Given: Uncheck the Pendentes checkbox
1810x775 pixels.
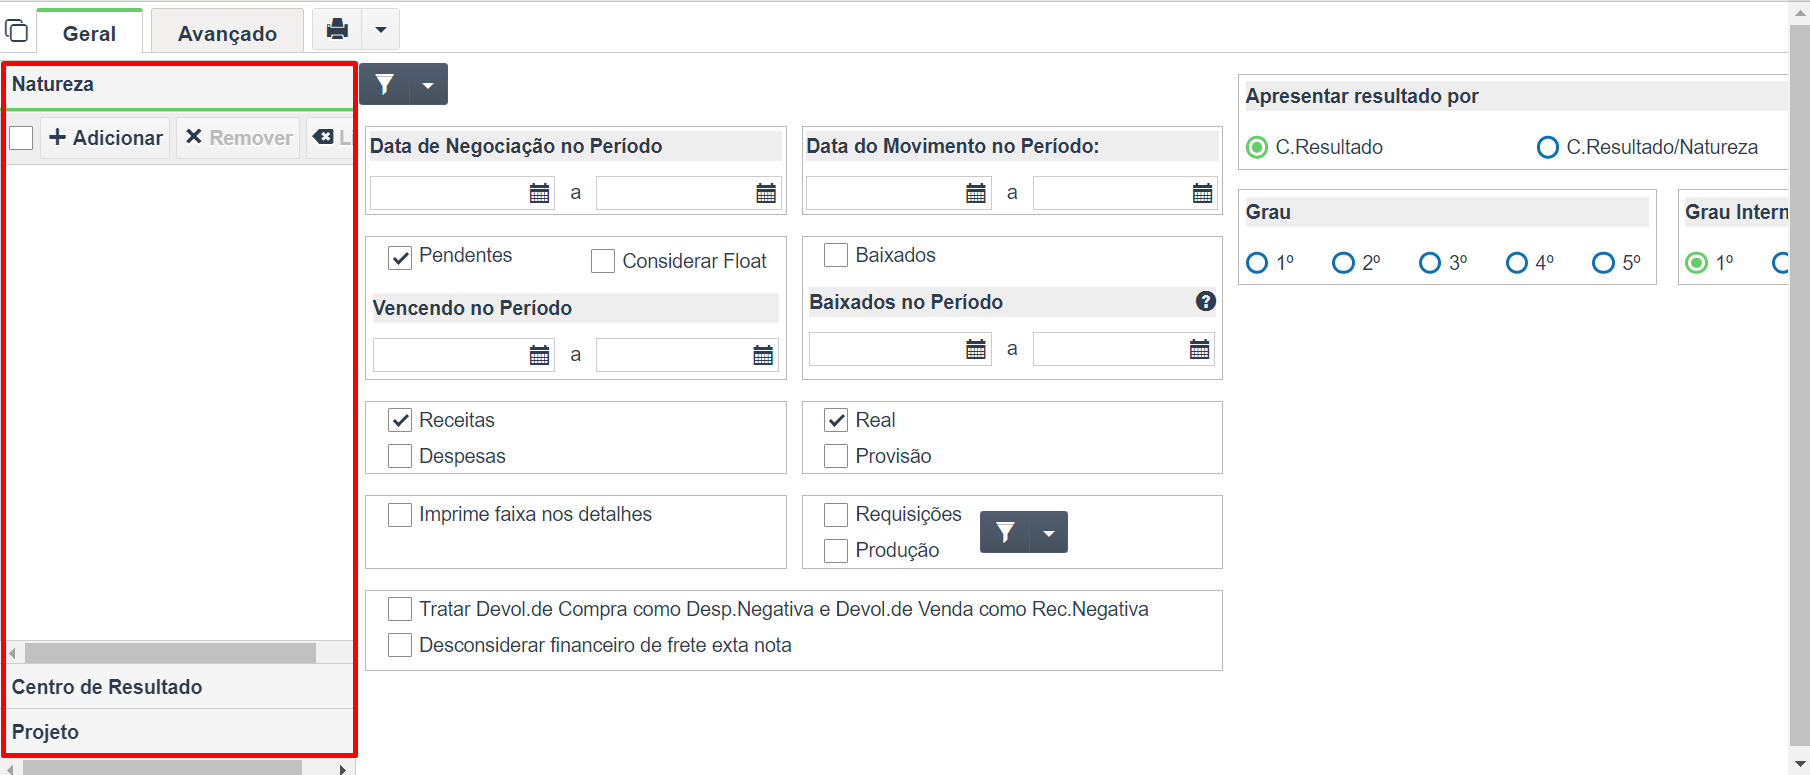Looking at the screenshot, I should point(400,257).
